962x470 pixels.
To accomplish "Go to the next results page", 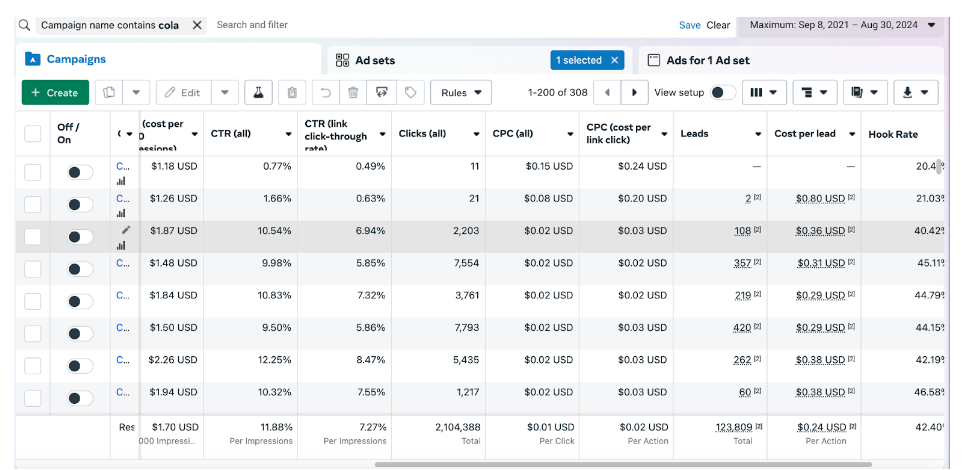I will coord(634,93).
